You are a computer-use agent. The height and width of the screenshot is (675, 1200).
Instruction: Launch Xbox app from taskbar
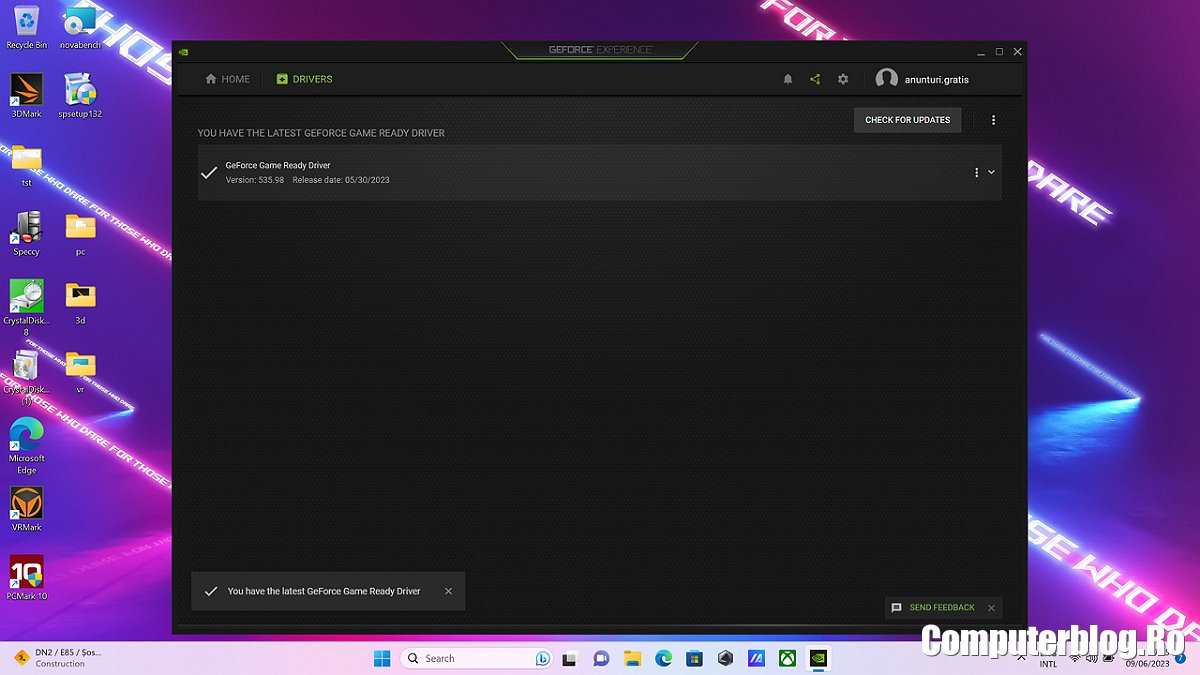click(788, 658)
